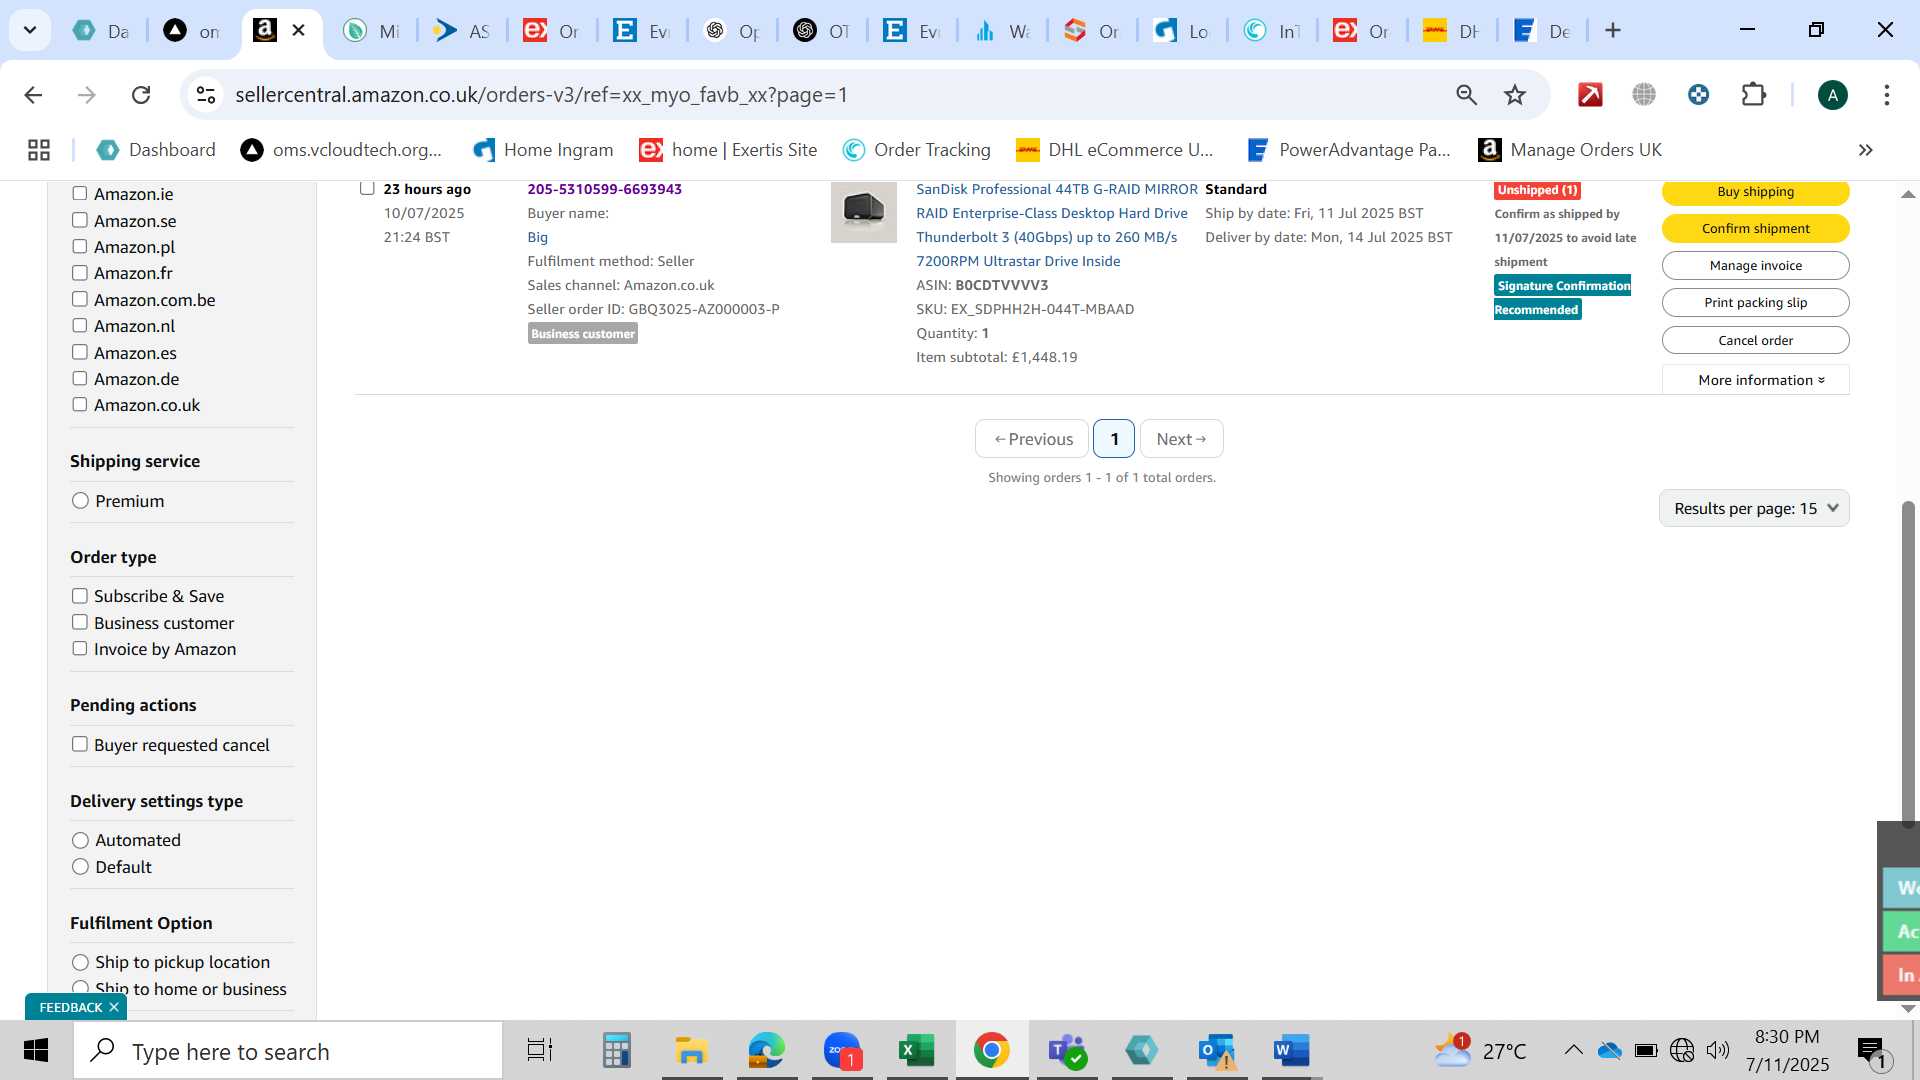The image size is (1920, 1080).
Task: Click the browser forward arrow
Action: (87, 95)
